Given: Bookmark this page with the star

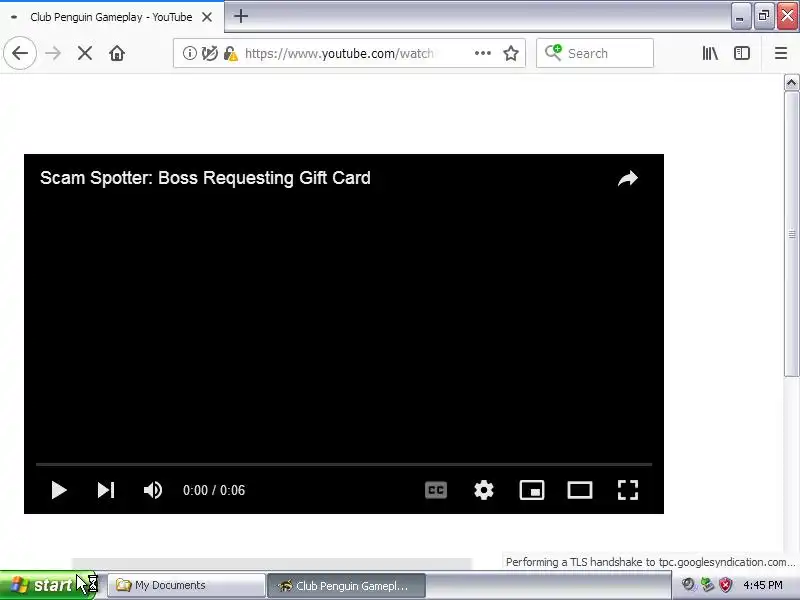Looking at the screenshot, I should point(511,53).
